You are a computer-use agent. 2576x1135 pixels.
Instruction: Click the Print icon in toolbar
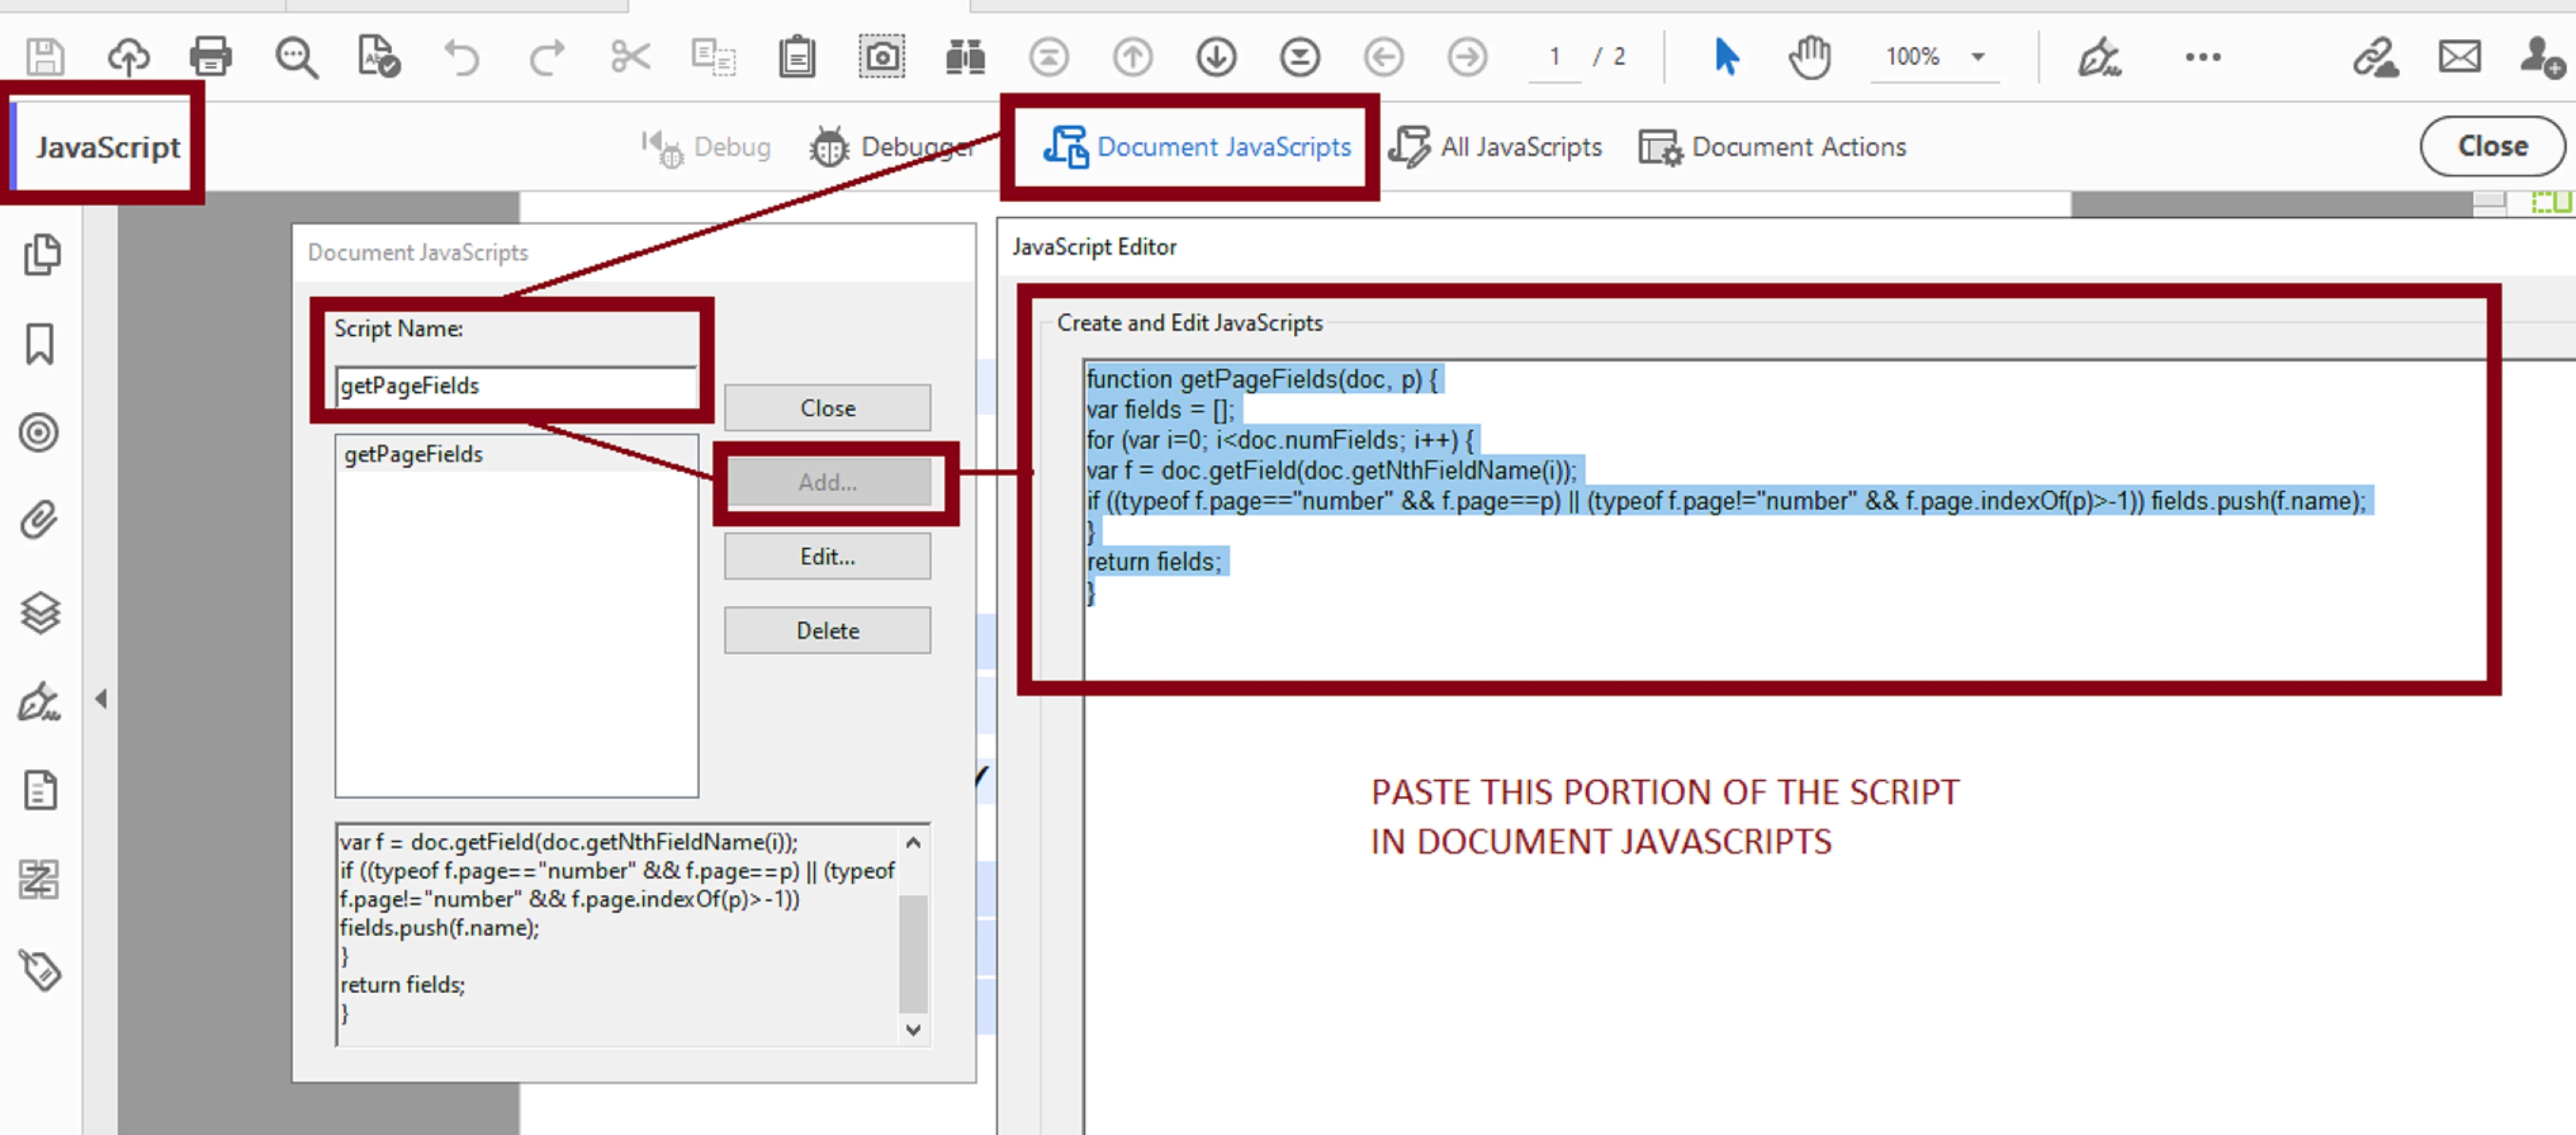210,57
